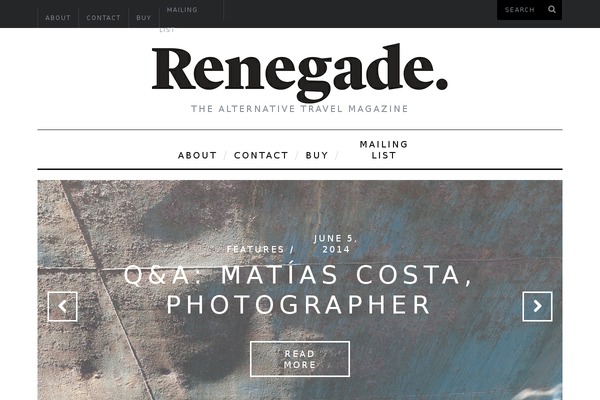This screenshot has height=400, width=600.
Task: Click the June 5, 2014 date
Action: tap(336, 244)
